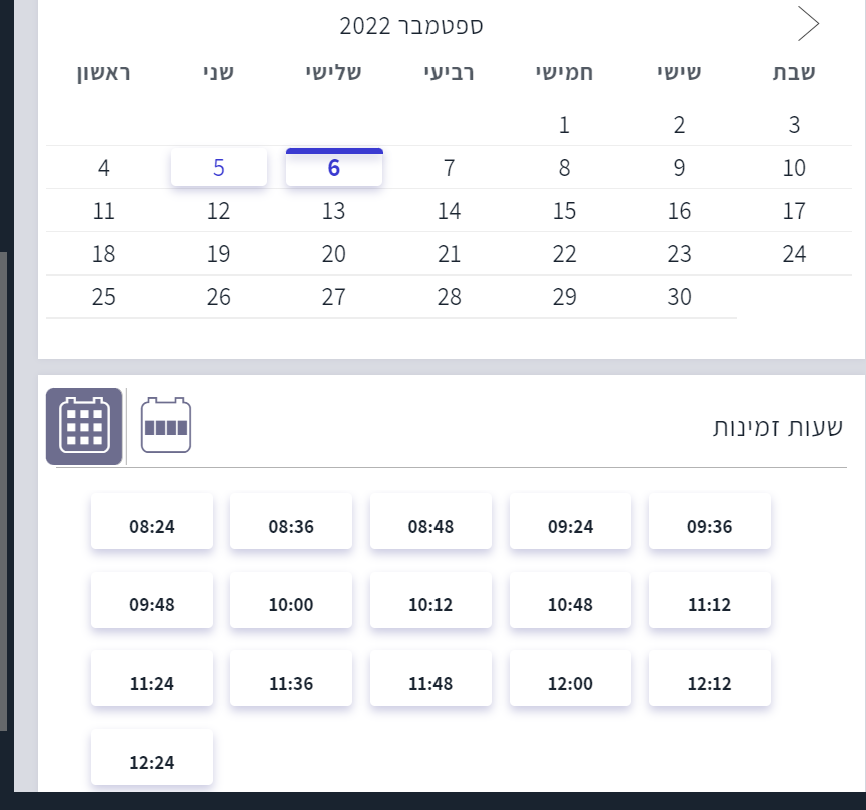Choose the 08:24 time slot
The image size is (866, 810).
tap(152, 526)
